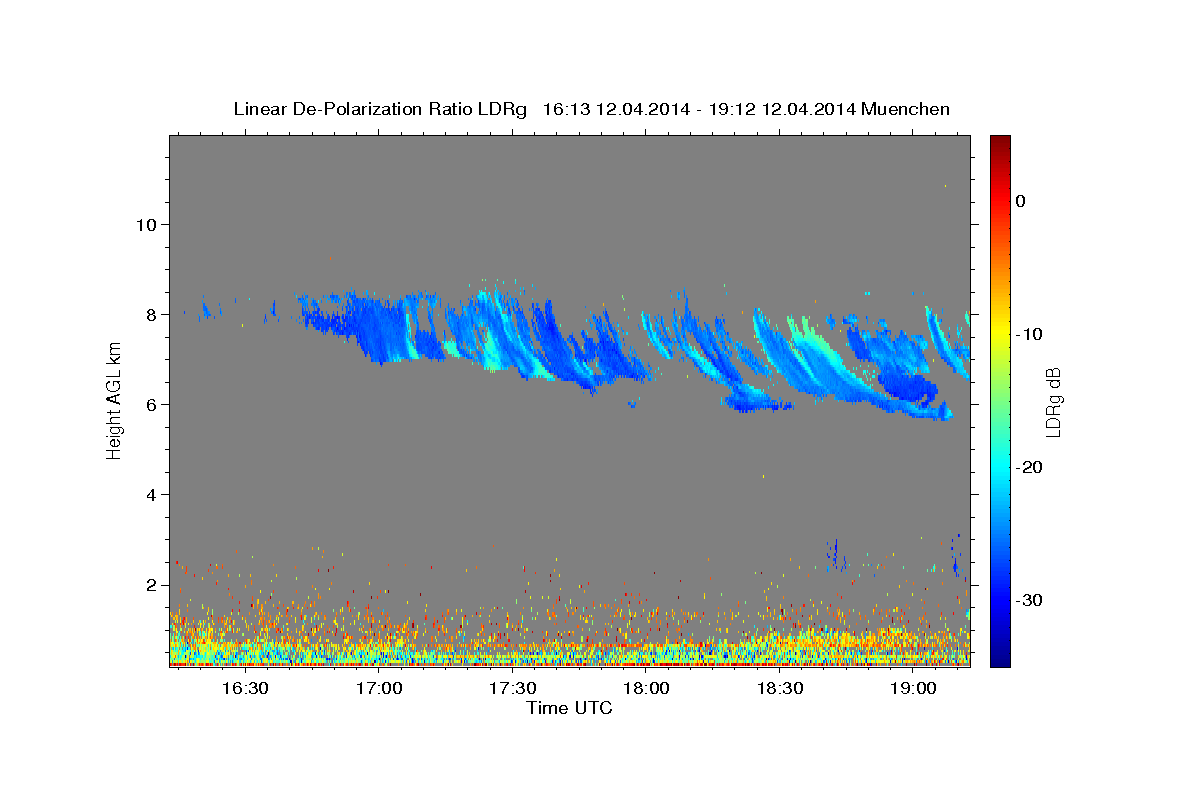Viewport: 1200px width, 800px height.
Task: Click the colorbar value label 0
Action: pyautogui.click(x=1021, y=201)
